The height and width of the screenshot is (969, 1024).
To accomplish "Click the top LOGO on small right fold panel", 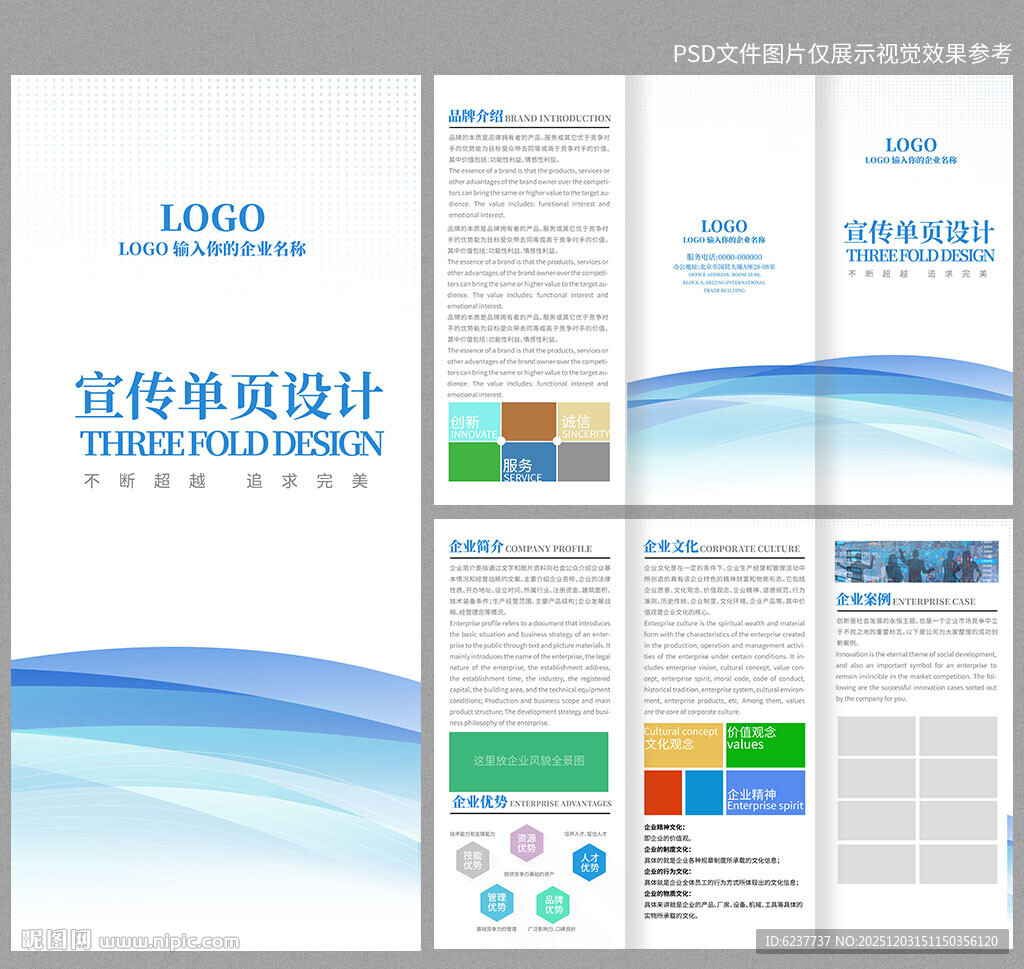I will (911, 145).
